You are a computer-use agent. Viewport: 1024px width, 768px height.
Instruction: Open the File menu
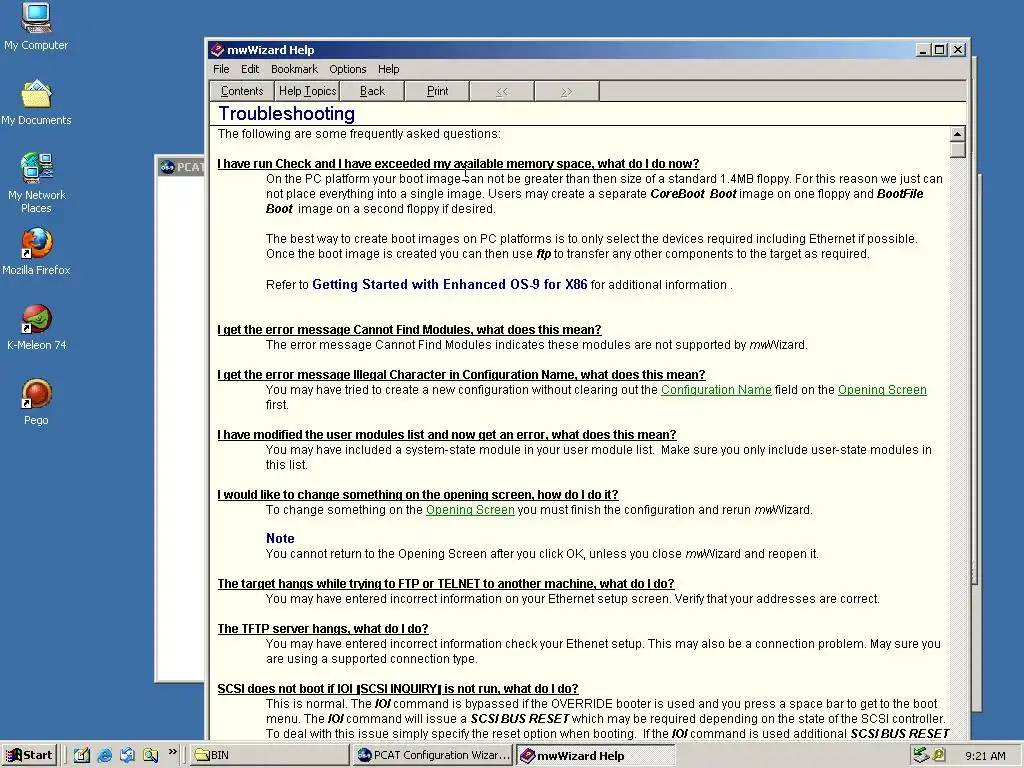point(221,69)
